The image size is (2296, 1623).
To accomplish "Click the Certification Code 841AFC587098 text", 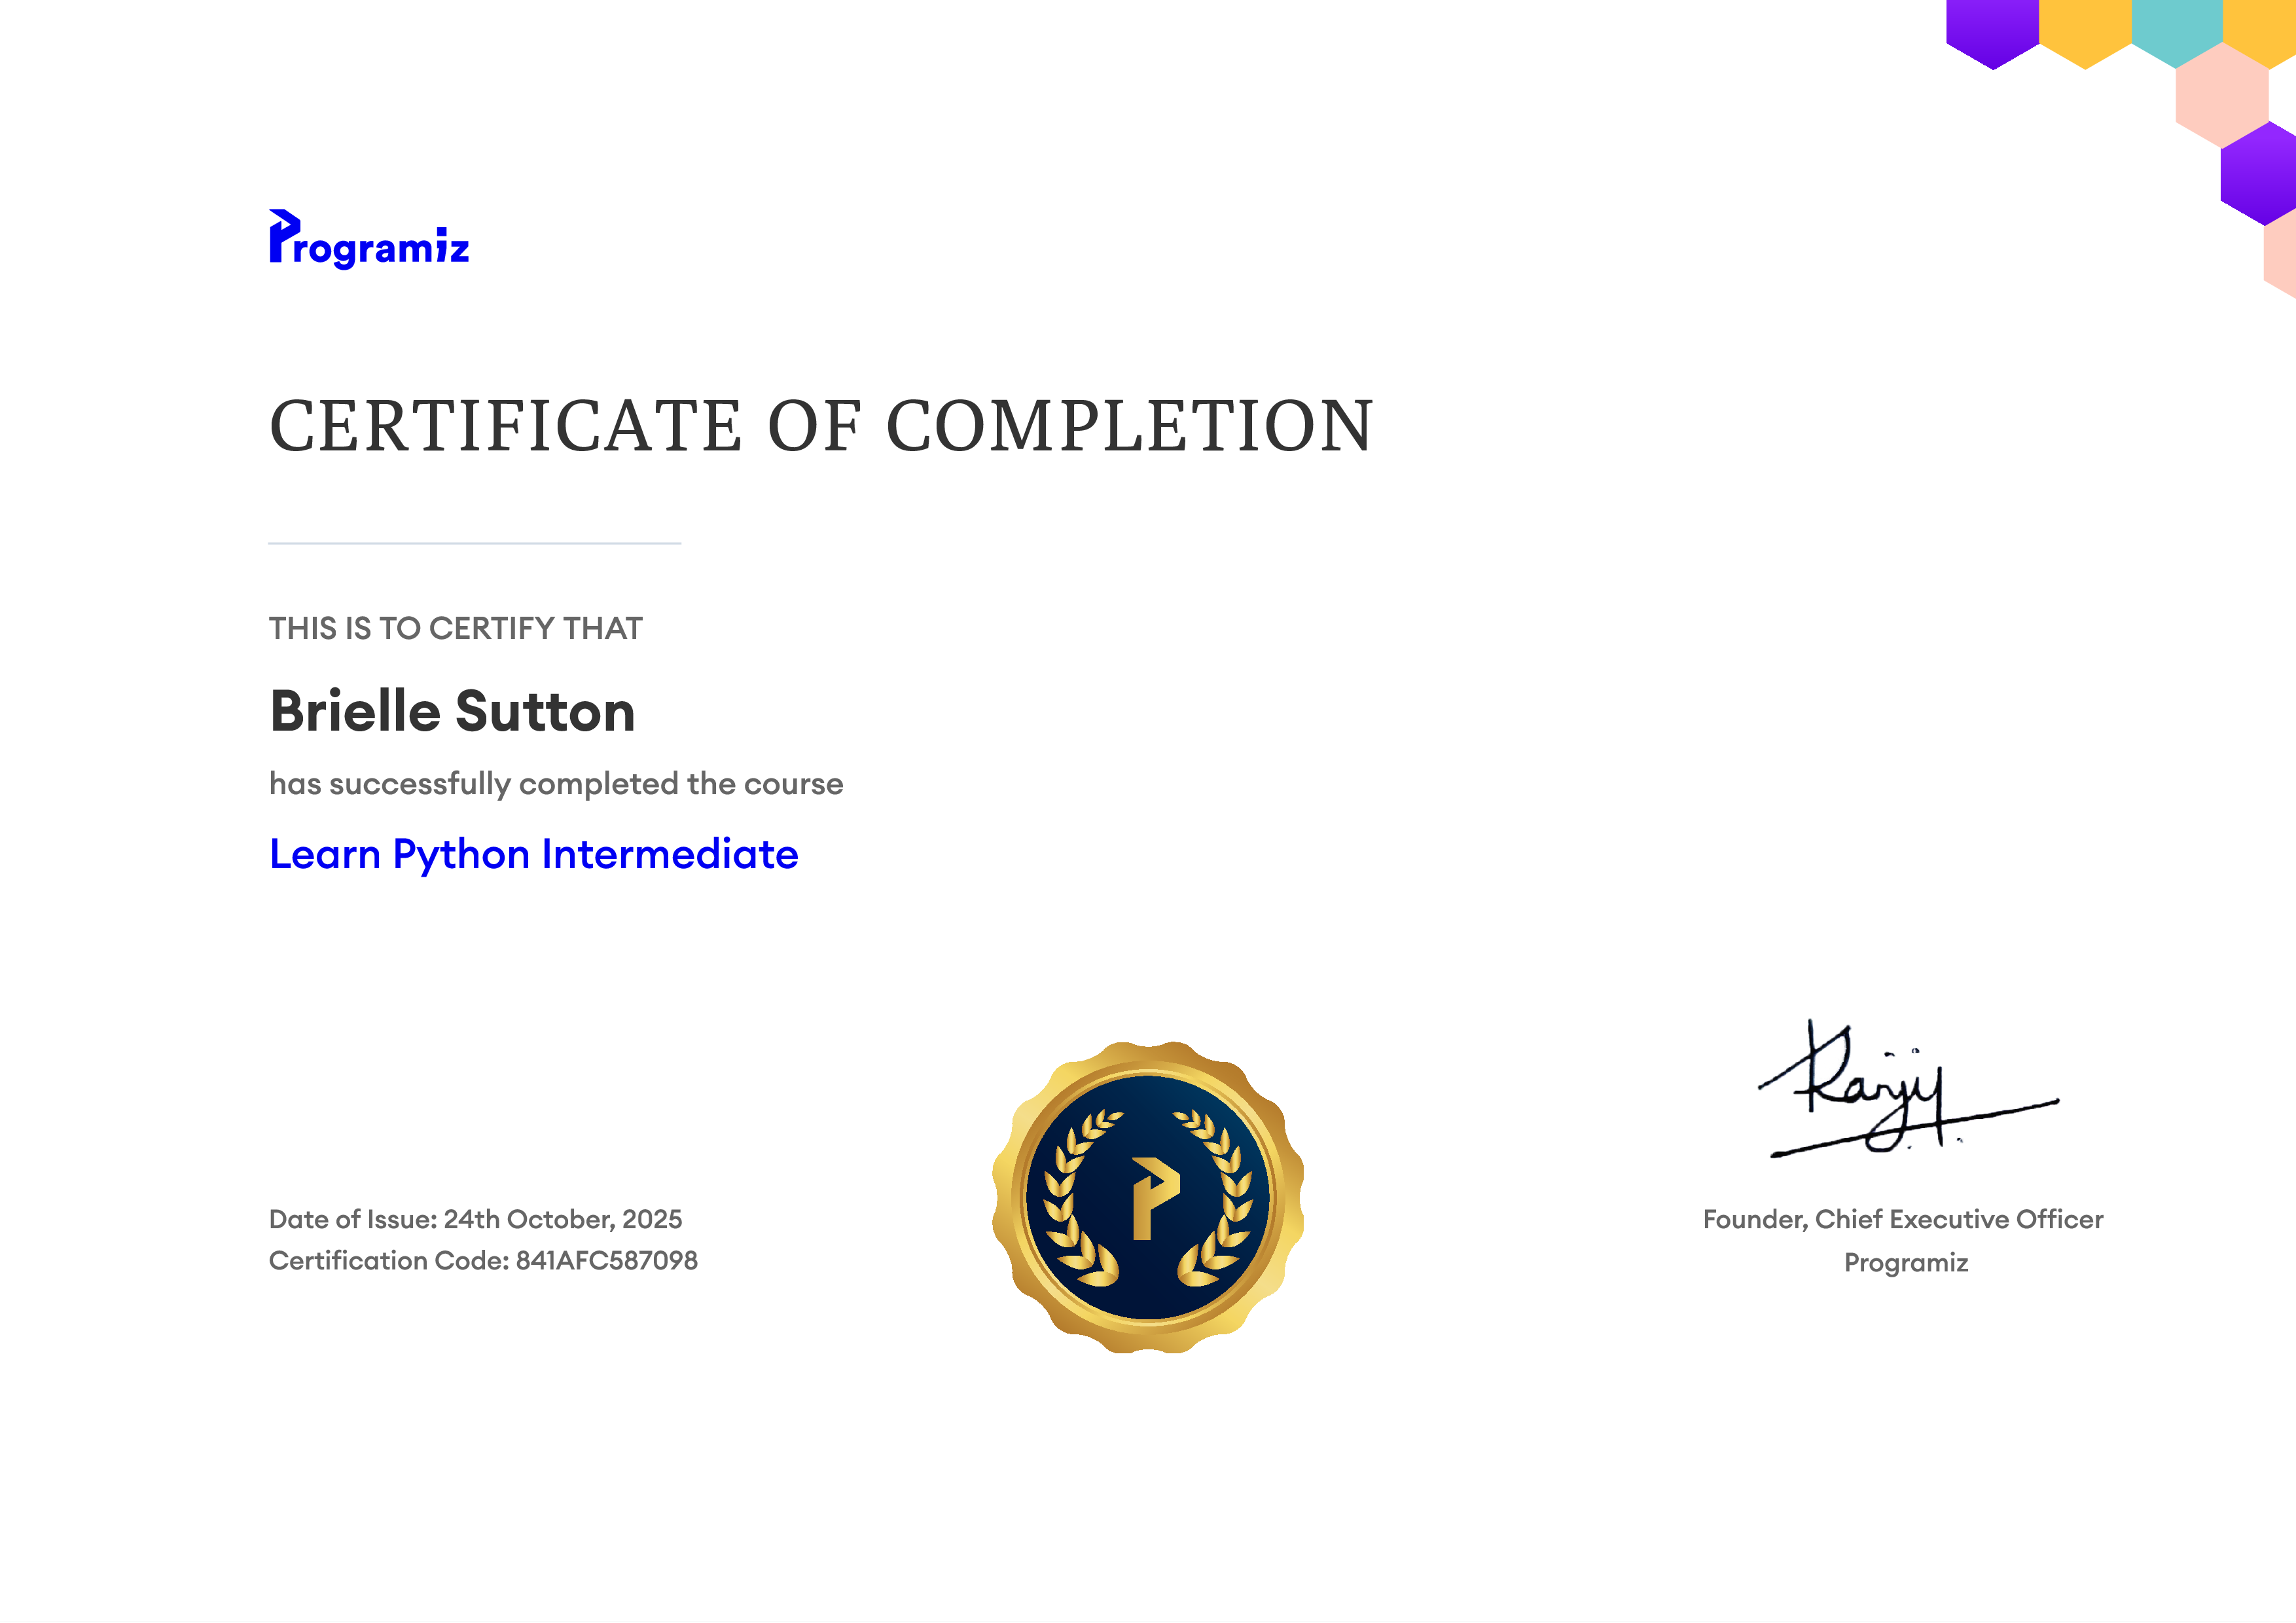I will click(483, 1261).
